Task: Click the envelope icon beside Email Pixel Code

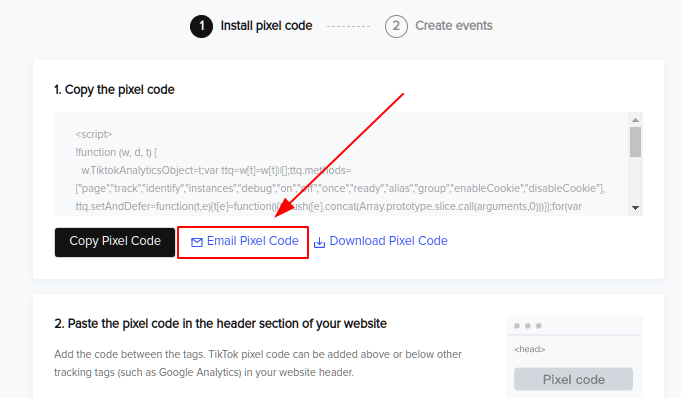Action: click(197, 242)
